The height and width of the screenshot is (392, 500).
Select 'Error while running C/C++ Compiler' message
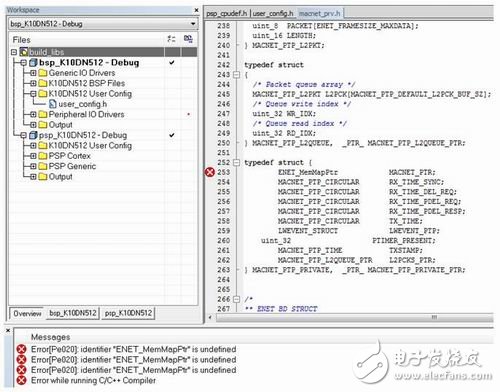click(x=93, y=380)
